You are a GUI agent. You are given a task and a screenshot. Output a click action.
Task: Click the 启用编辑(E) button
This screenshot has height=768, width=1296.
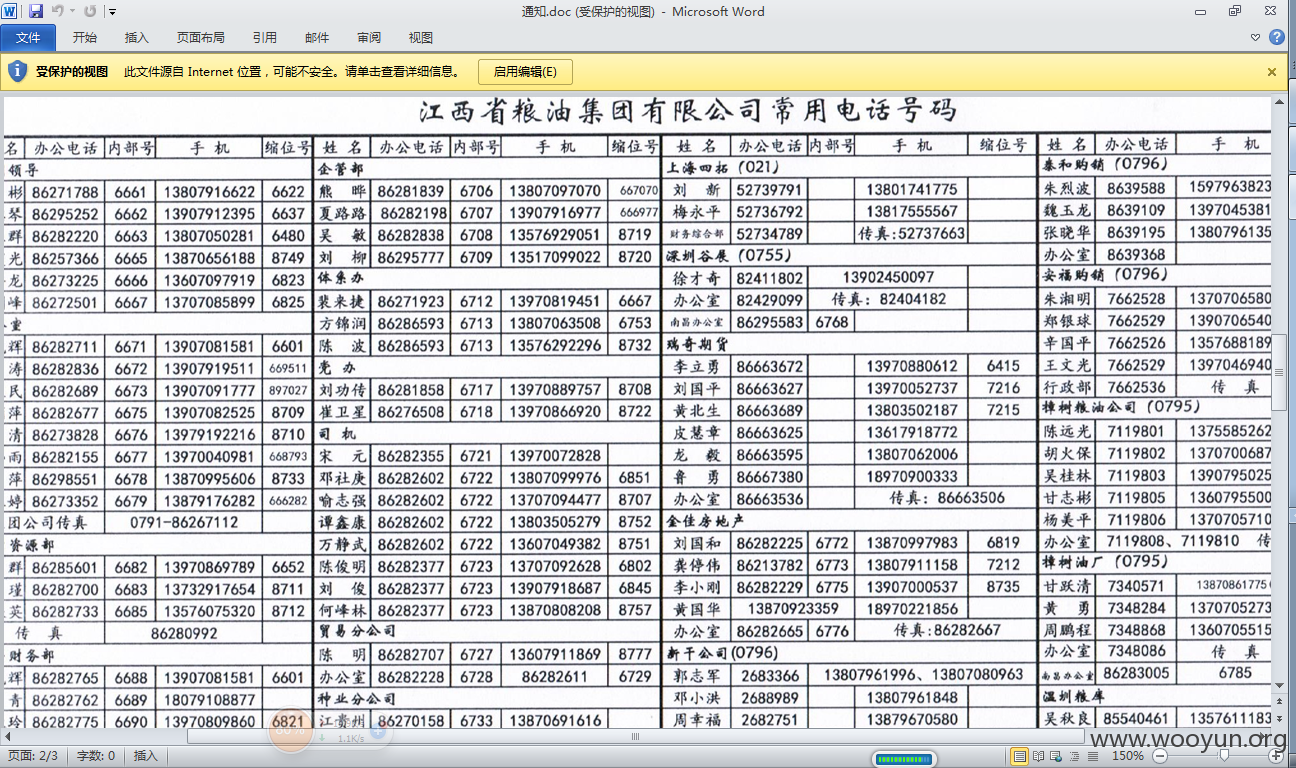coord(525,72)
